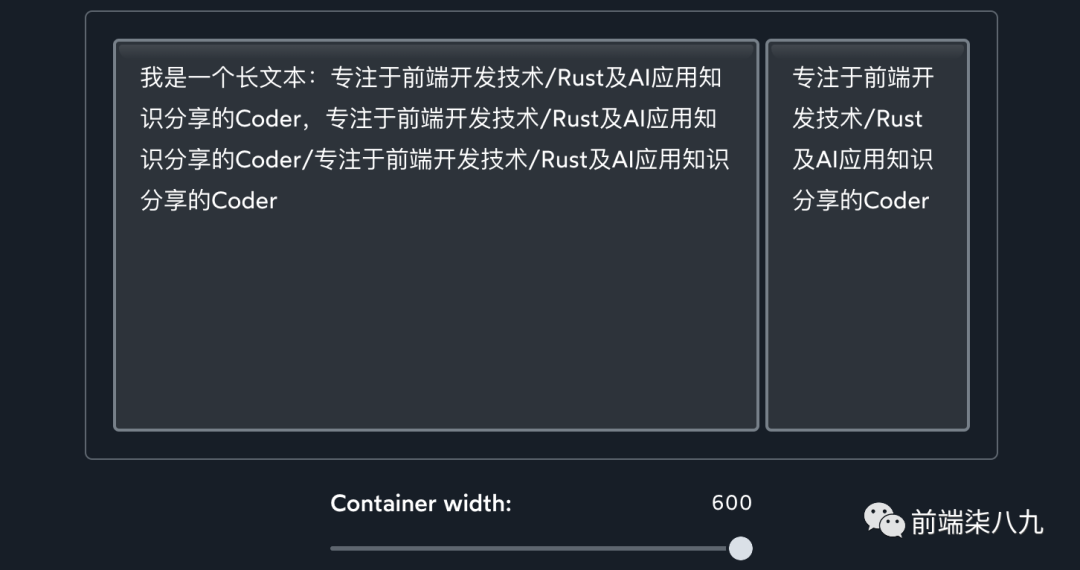Click the Container width slider thumb

740,548
